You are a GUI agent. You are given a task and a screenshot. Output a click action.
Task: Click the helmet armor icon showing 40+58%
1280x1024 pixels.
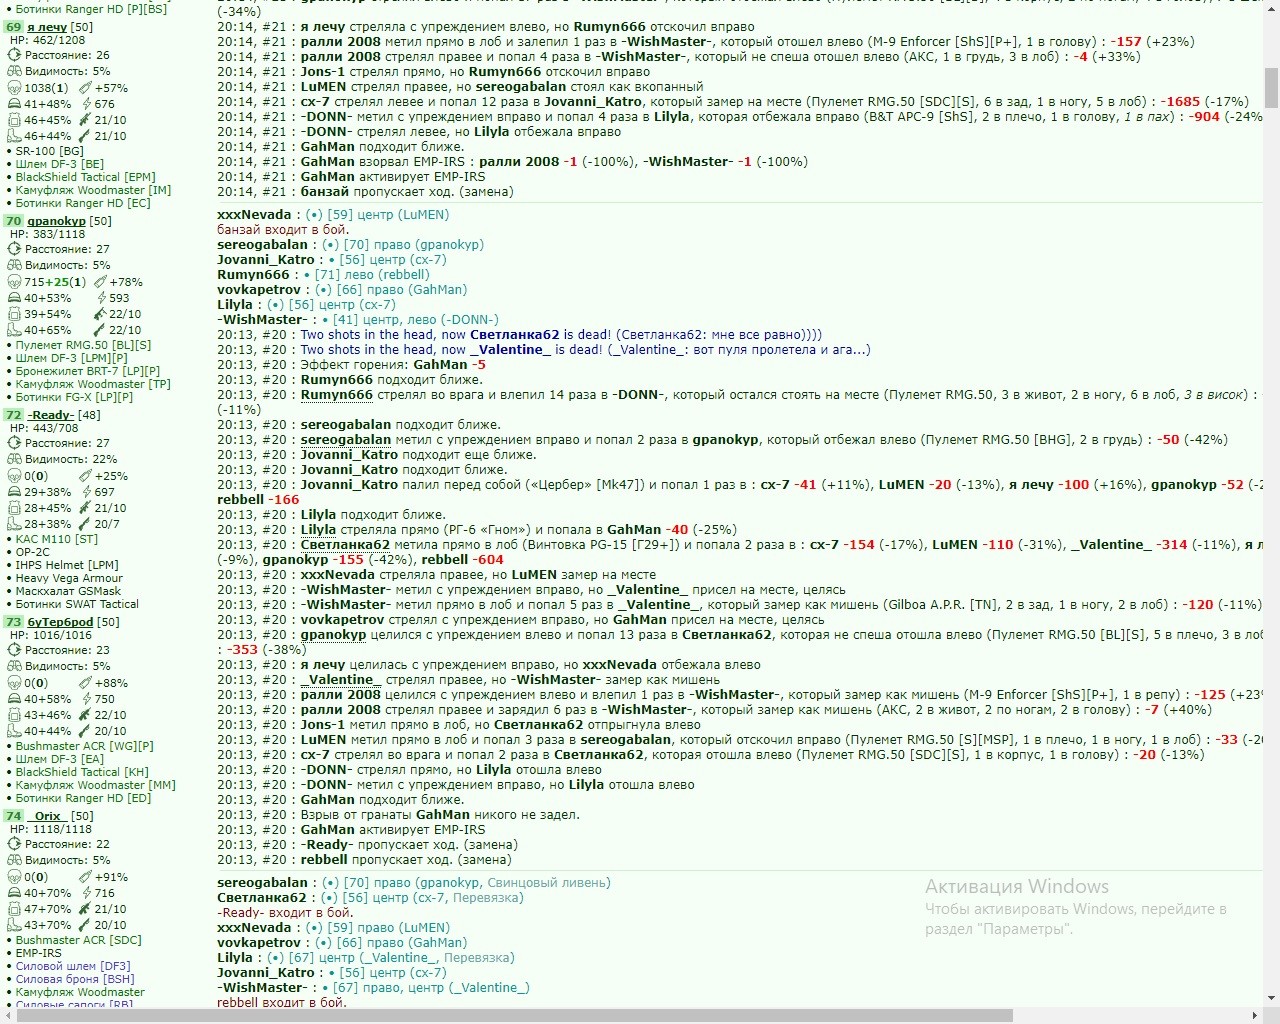[14, 699]
